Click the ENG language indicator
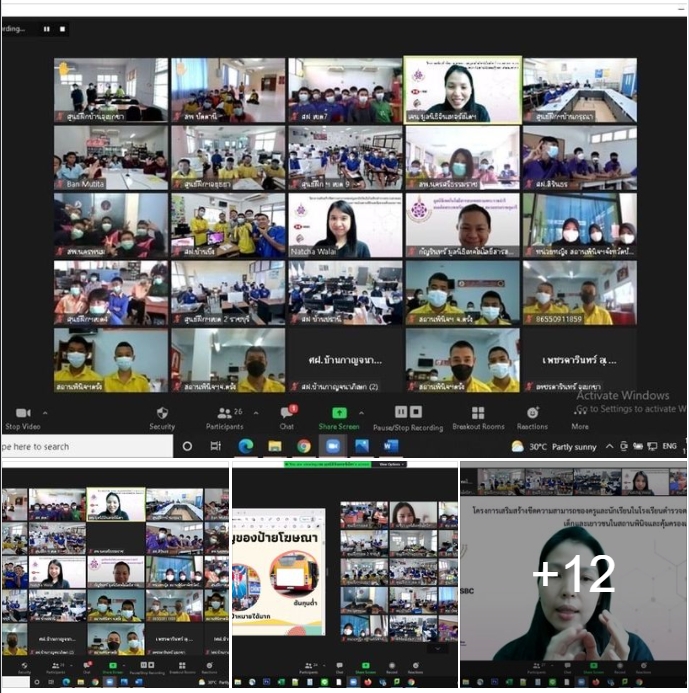 [669, 446]
